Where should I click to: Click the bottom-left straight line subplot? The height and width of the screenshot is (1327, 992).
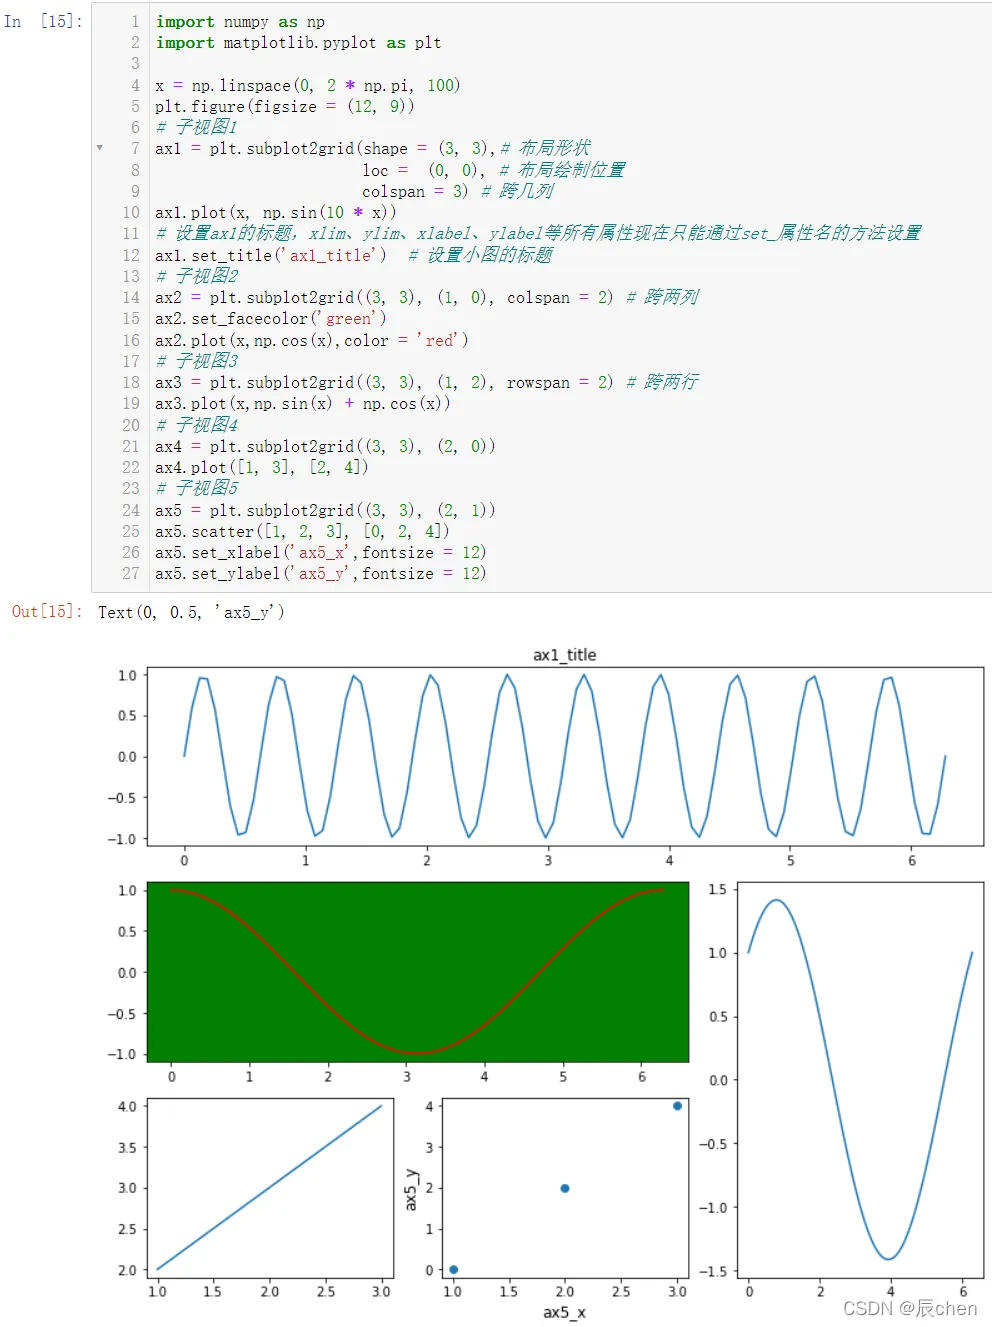pyautogui.click(x=270, y=1188)
